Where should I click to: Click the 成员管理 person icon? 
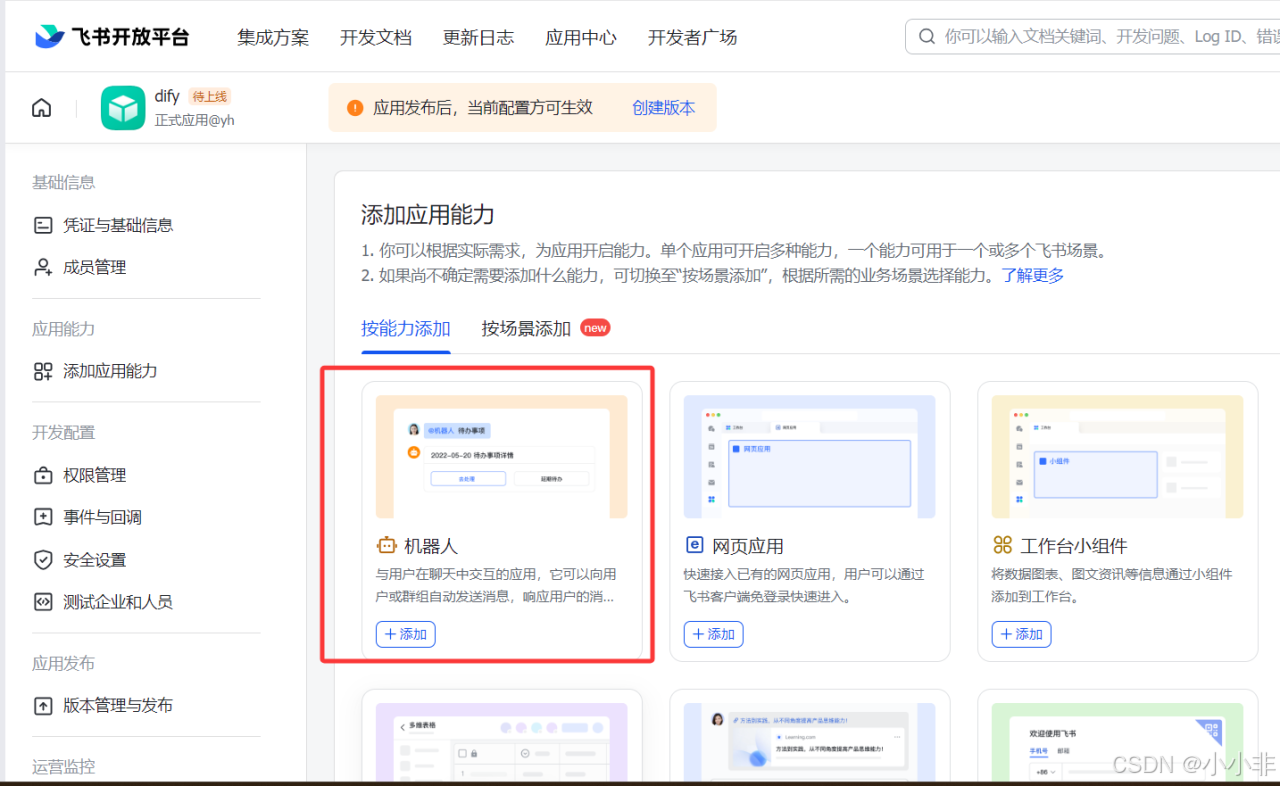tap(43, 267)
